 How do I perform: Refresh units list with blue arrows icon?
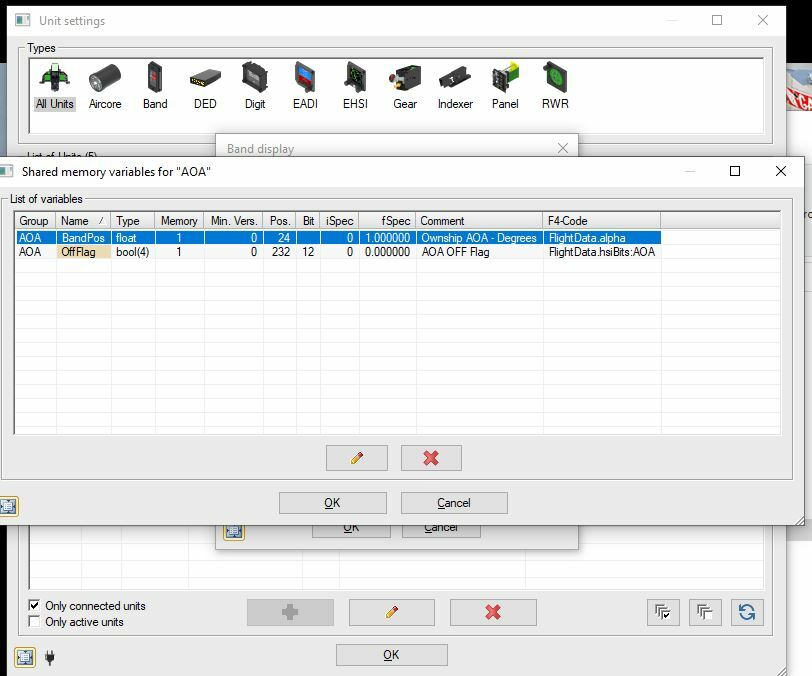[x=747, y=612]
